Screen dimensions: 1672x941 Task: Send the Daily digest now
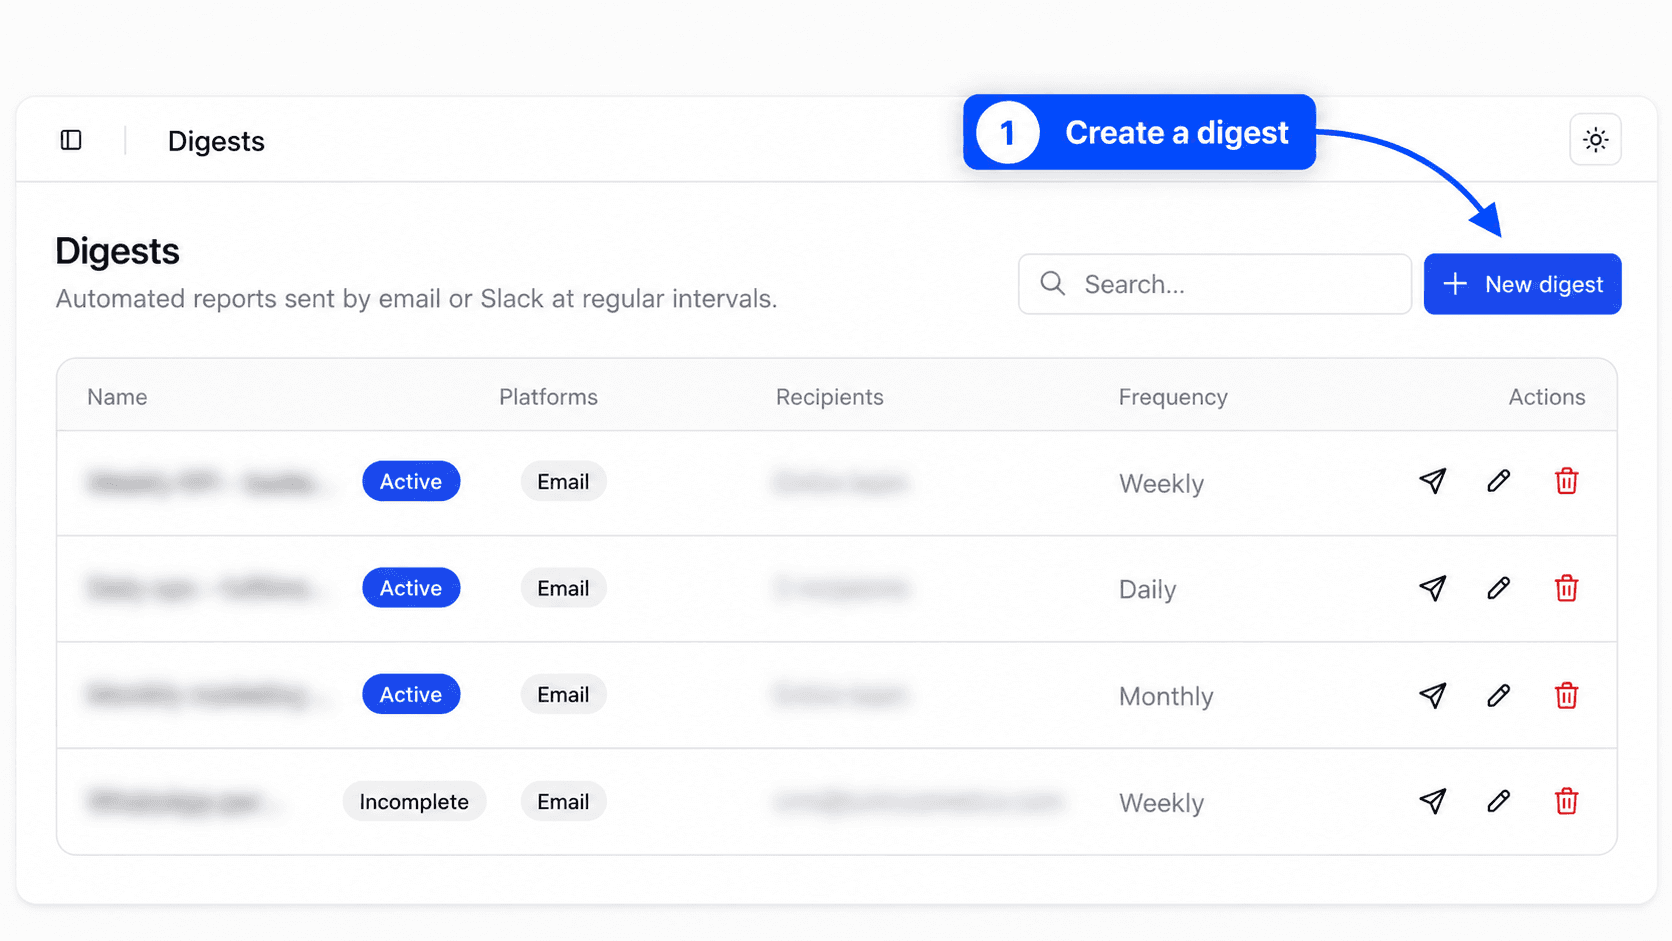(1432, 588)
